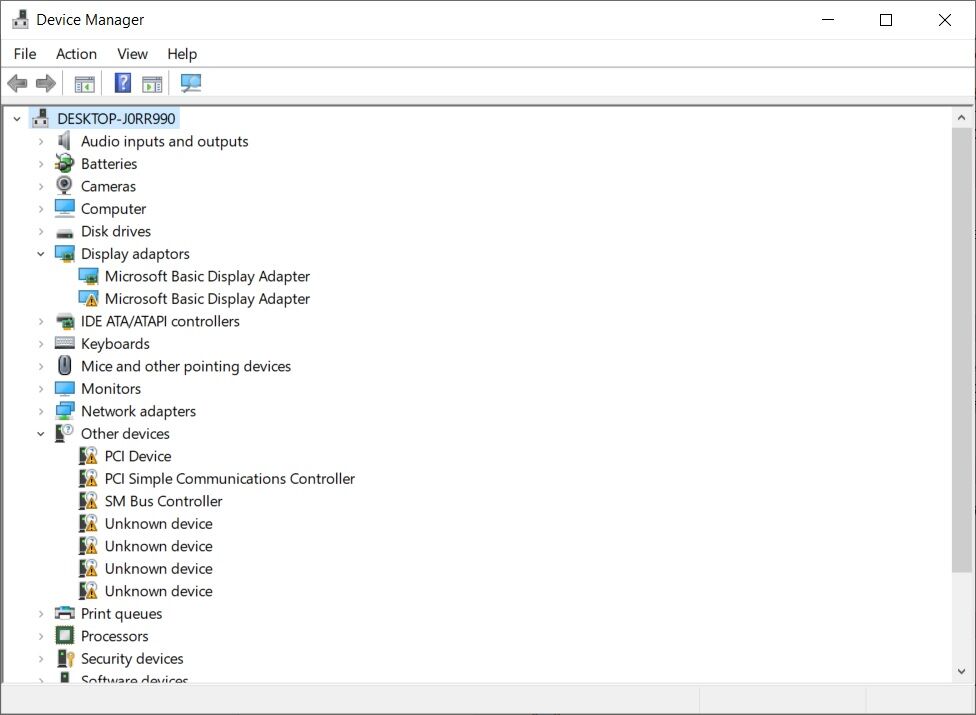This screenshot has height=715, width=976.
Task: Select the first Unknown device entry
Action: coord(159,523)
